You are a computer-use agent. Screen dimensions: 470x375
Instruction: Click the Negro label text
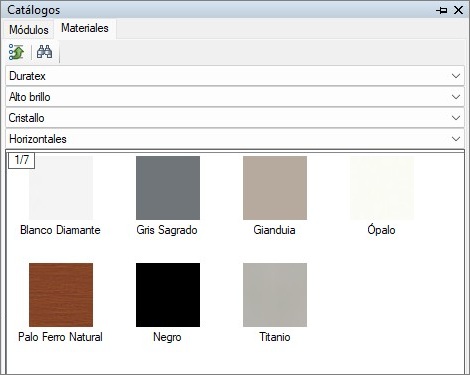click(167, 337)
